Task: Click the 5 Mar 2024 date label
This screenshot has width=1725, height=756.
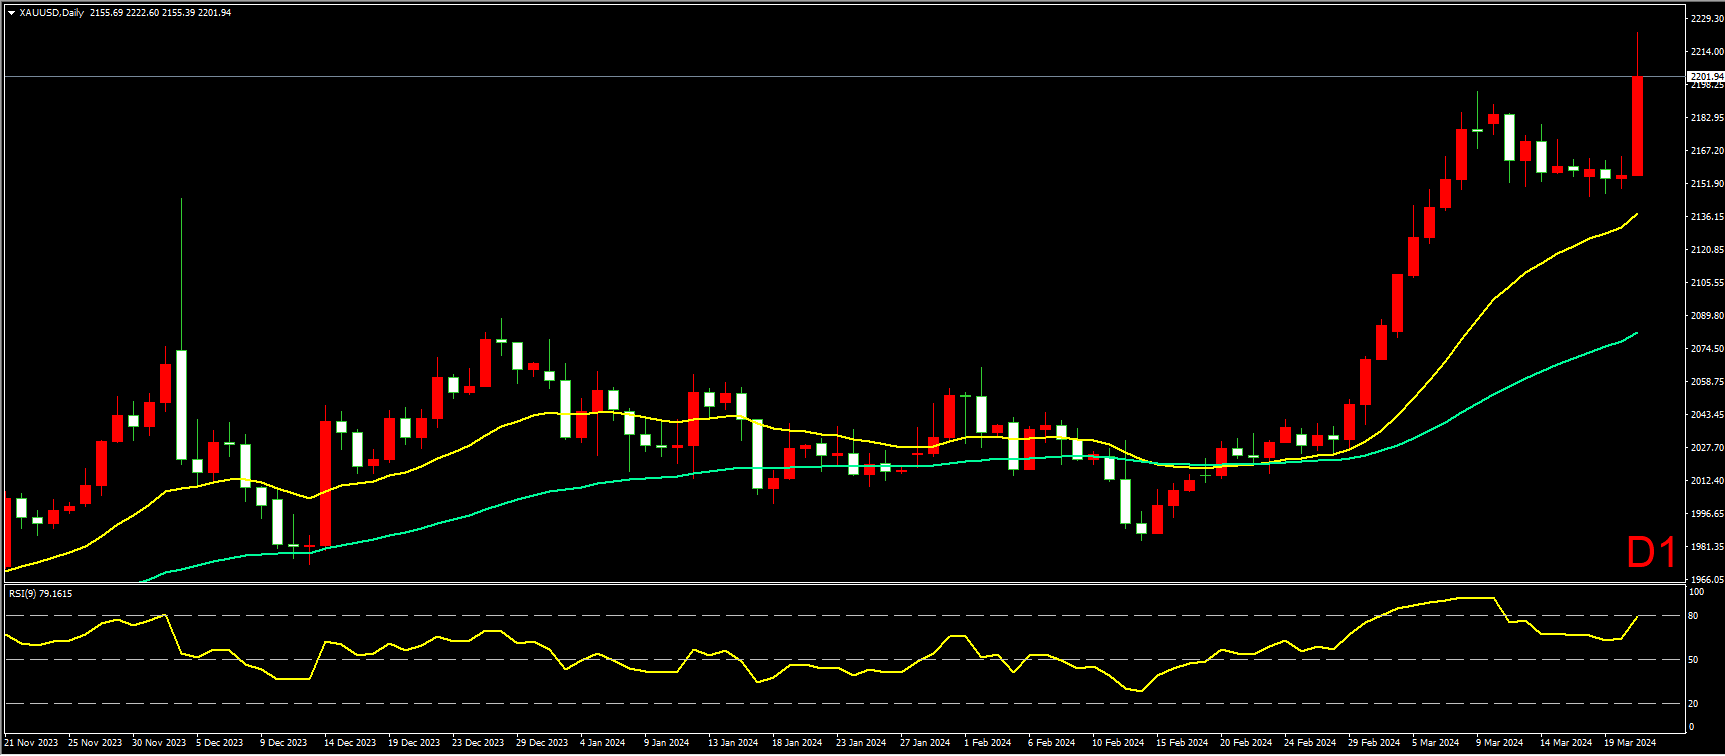Action: 1435,743
